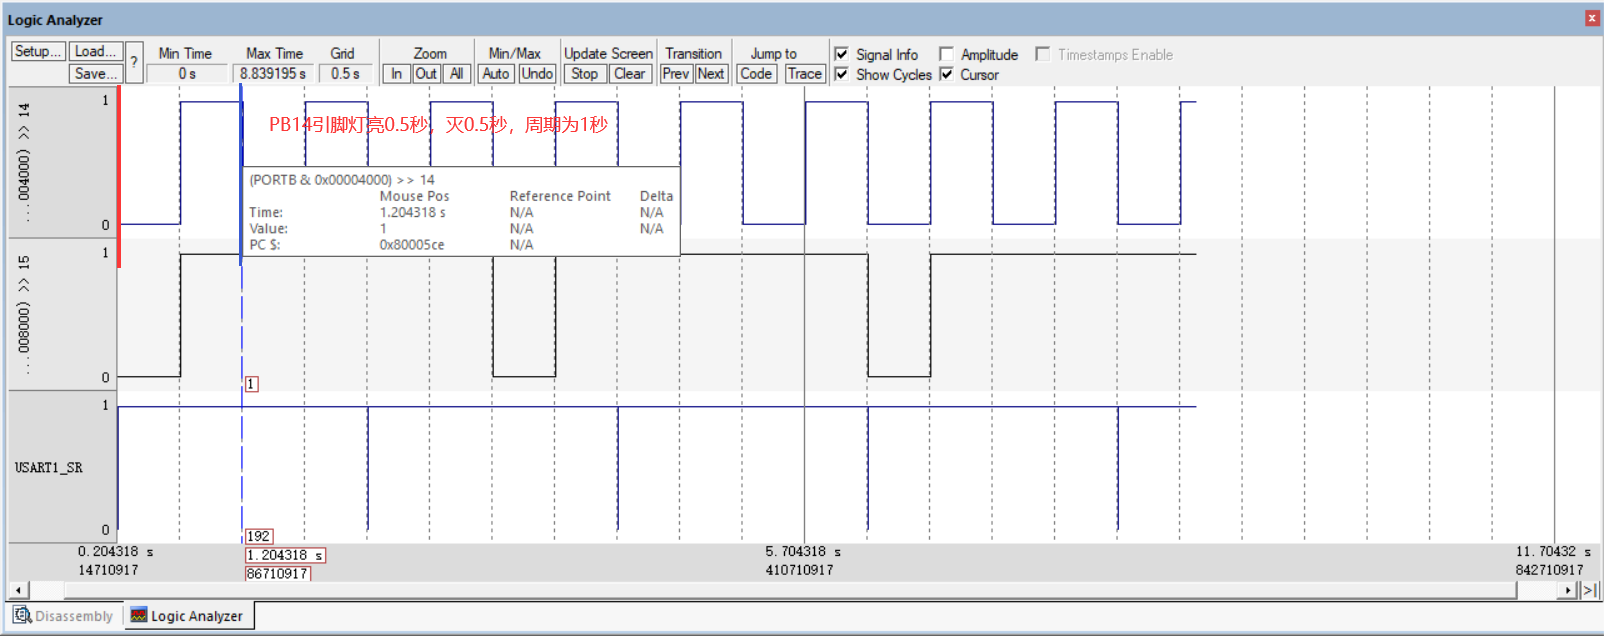
Task: Toggle the Cursor checkbox
Action: click(946, 74)
